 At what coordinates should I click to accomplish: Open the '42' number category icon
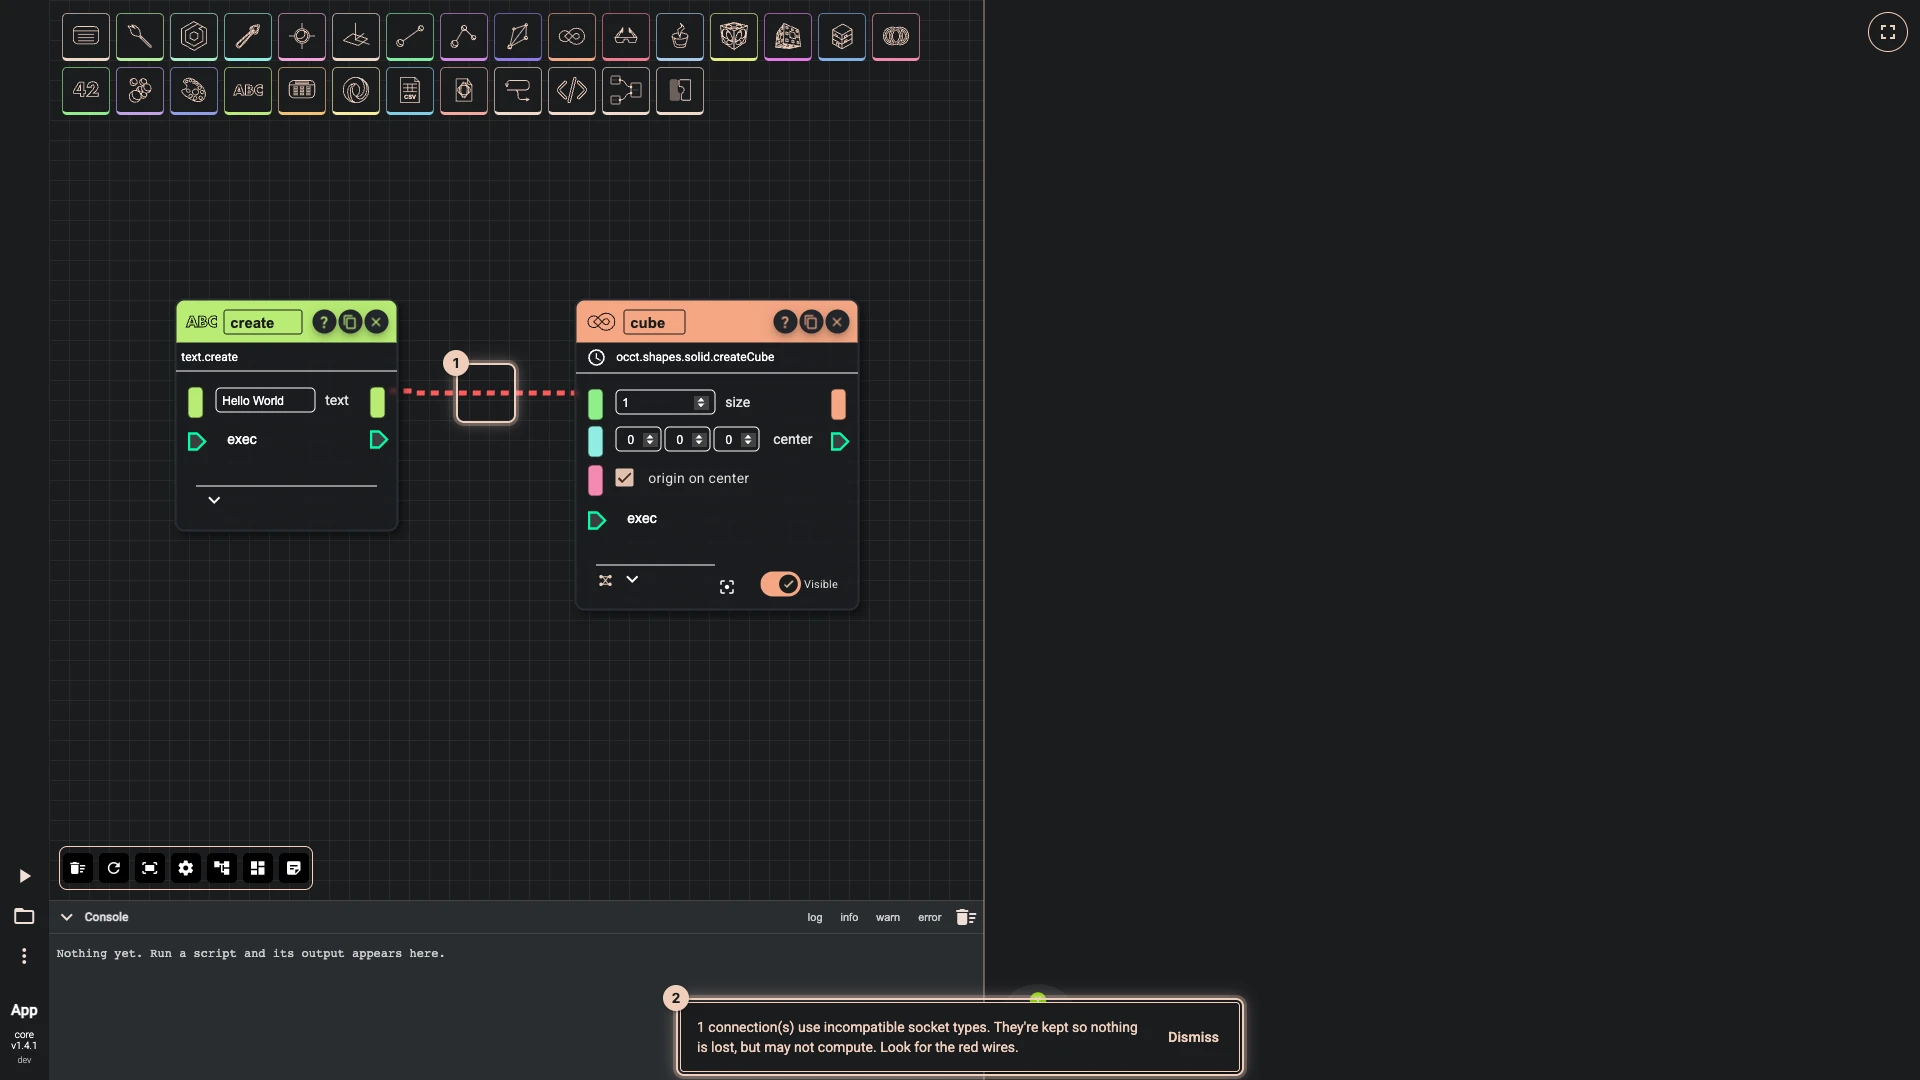pos(86,91)
